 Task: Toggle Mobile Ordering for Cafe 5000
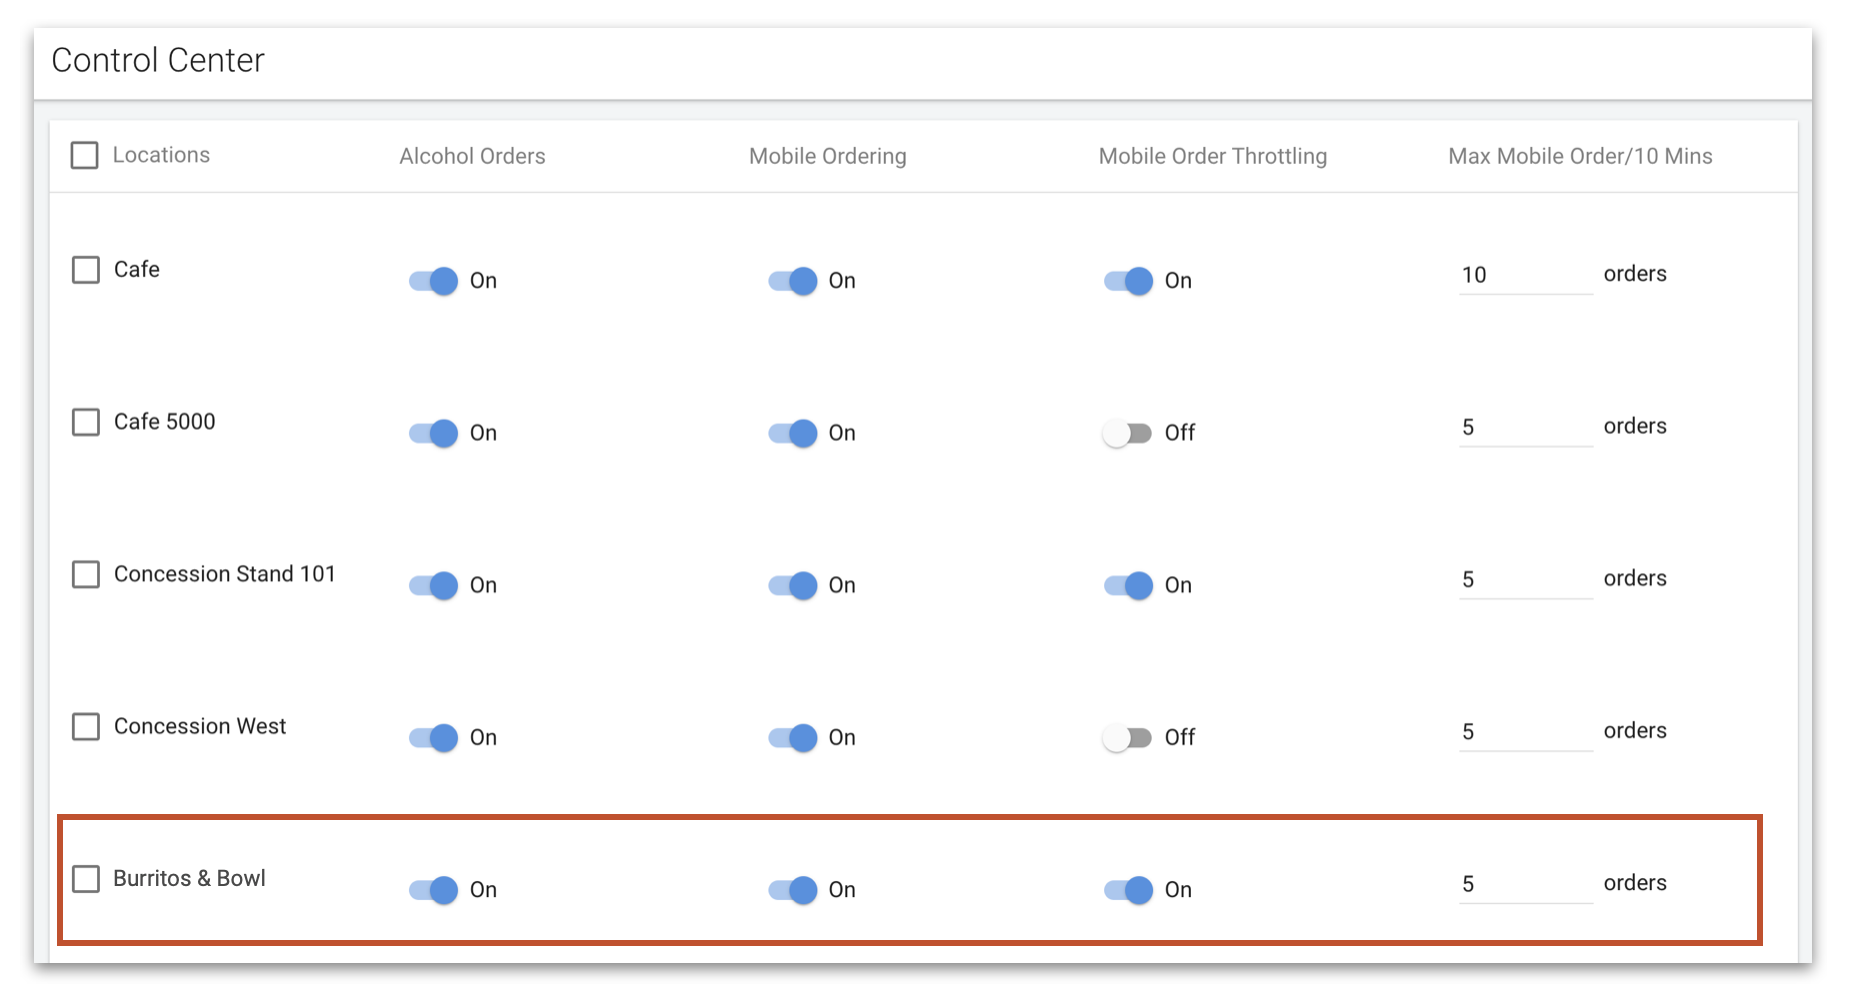coord(793,433)
